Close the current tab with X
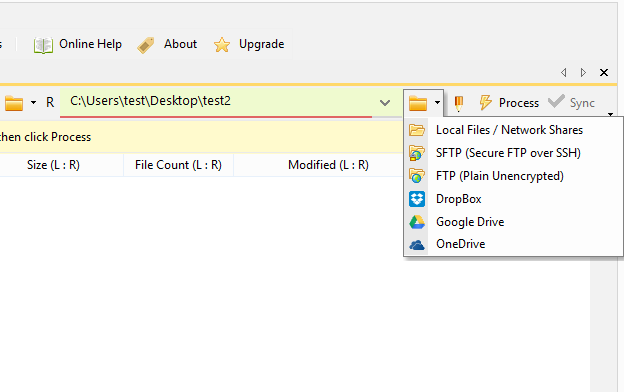 [604, 72]
